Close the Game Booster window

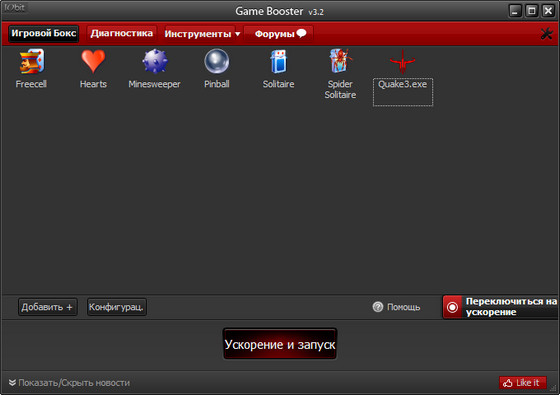[548, 11]
